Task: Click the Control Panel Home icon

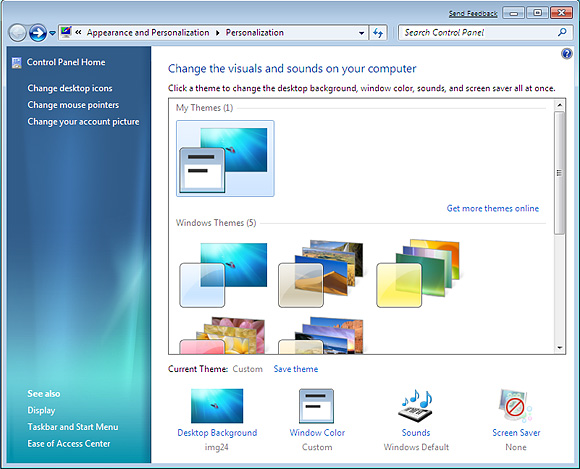Action: [x=16, y=63]
